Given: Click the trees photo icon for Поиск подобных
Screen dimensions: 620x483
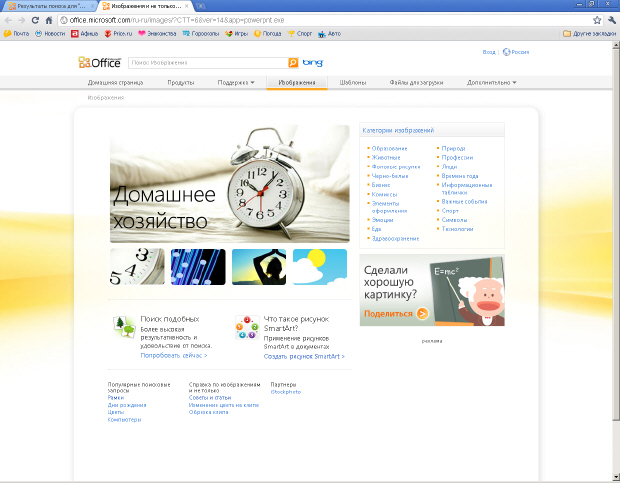Looking at the screenshot, I should click(x=124, y=326).
